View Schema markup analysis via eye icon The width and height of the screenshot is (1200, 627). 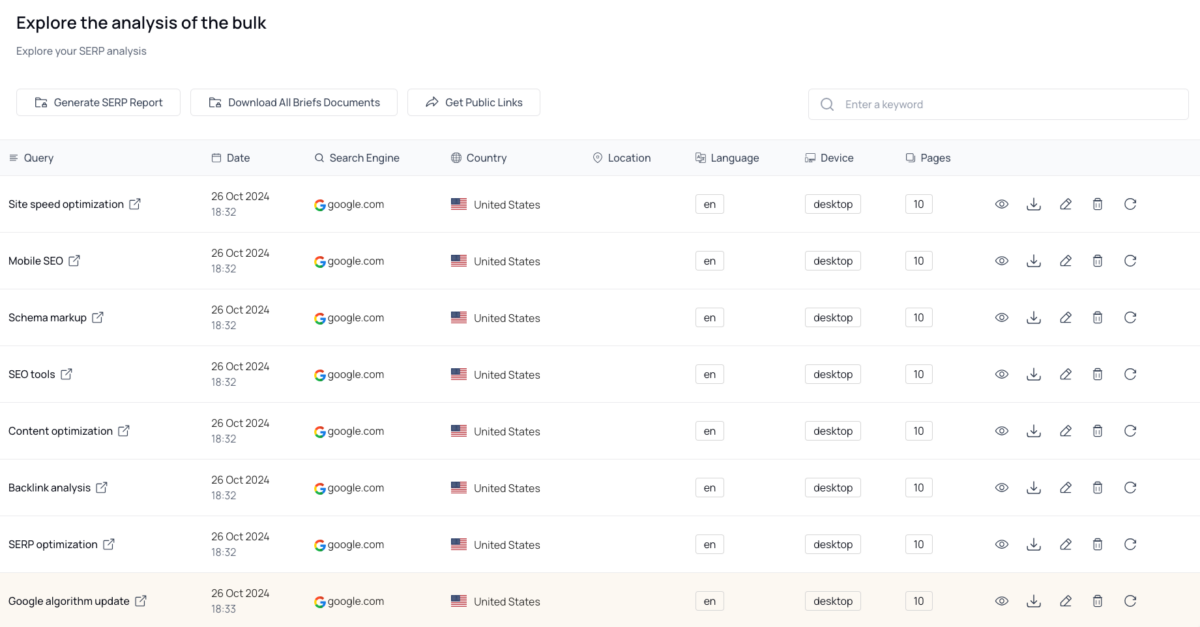click(x=1001, y=318)
